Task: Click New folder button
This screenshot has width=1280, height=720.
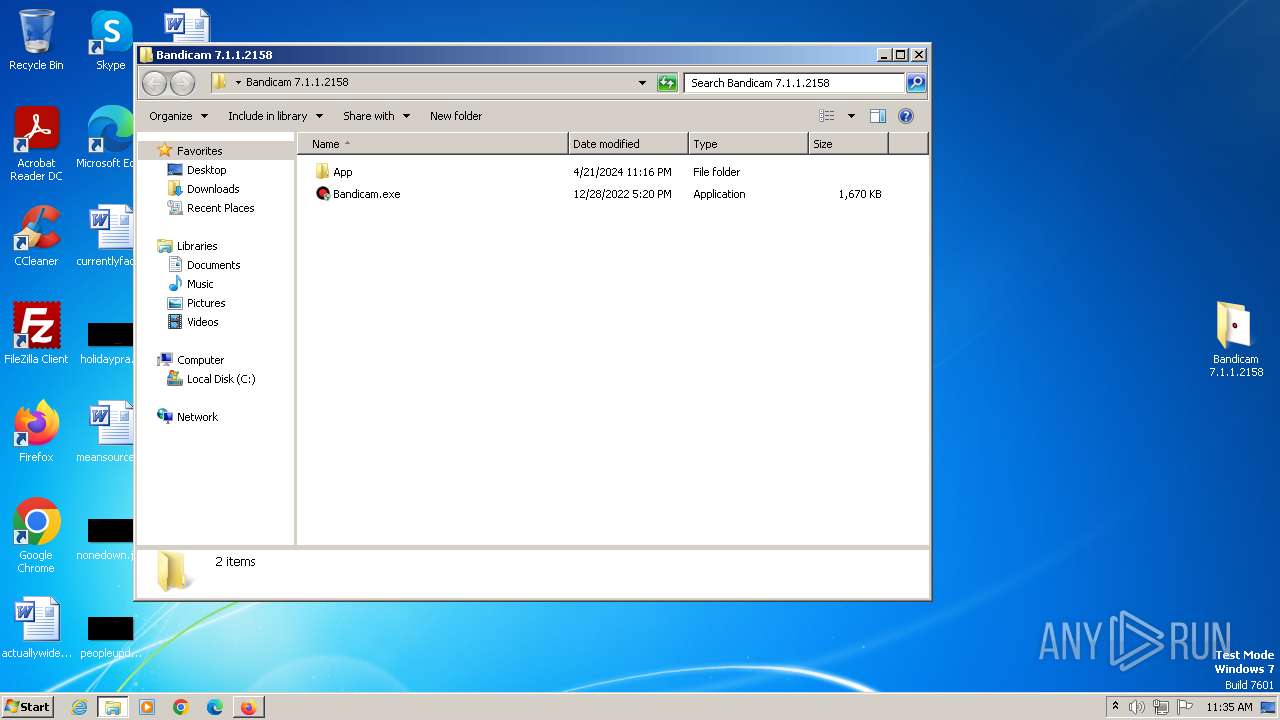Action: [456, 116]
